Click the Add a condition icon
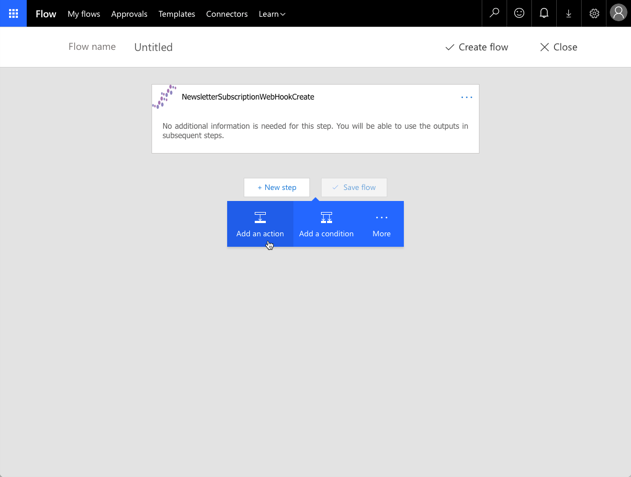This screenshot has width=631, height=477. point(326,218)
